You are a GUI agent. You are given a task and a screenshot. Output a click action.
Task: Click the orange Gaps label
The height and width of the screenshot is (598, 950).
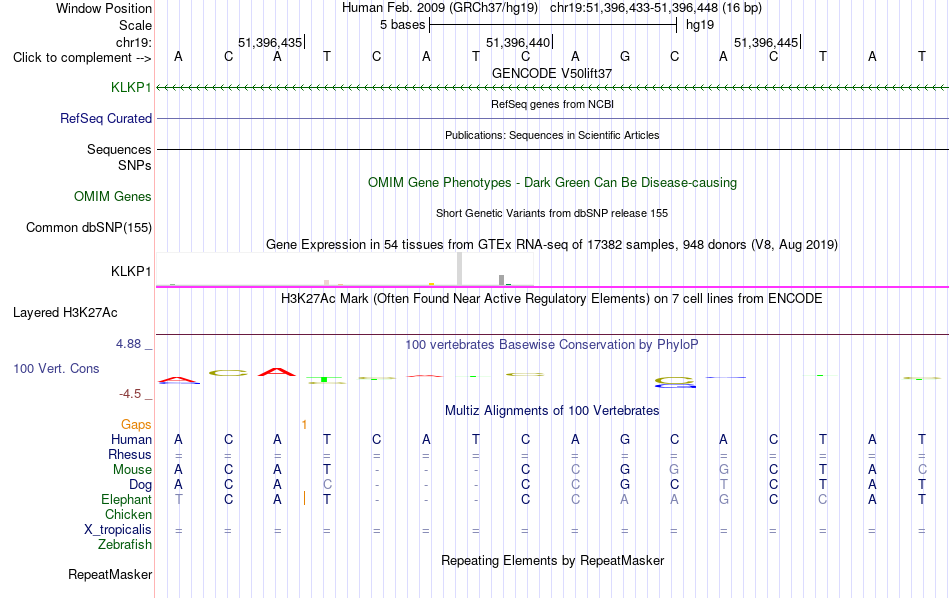click(136, 425)
